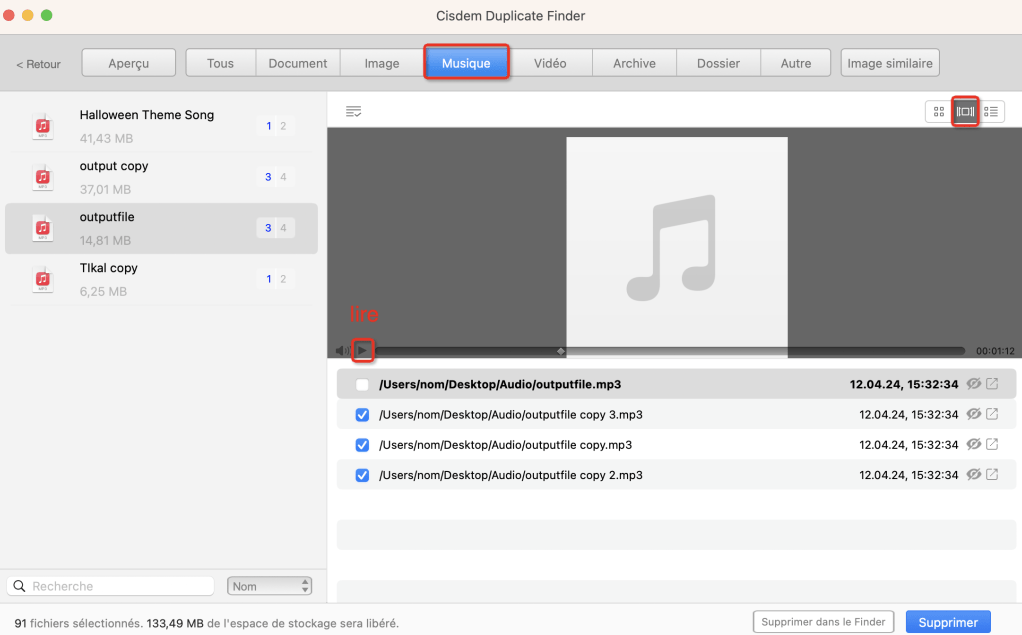Uncheck outputfile copy 3.mp3 checkbox
1022x635 pixels.
point(362,415)
